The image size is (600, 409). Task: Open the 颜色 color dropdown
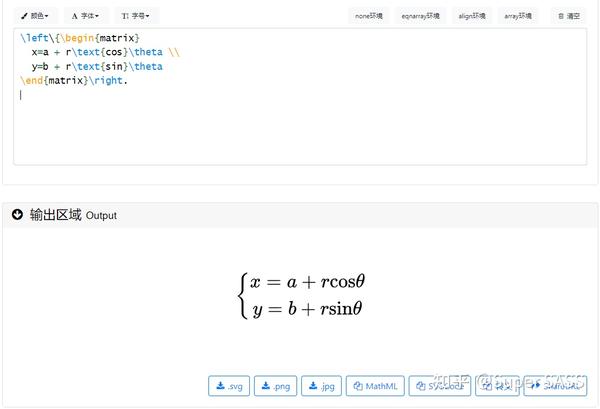point(34,16)
